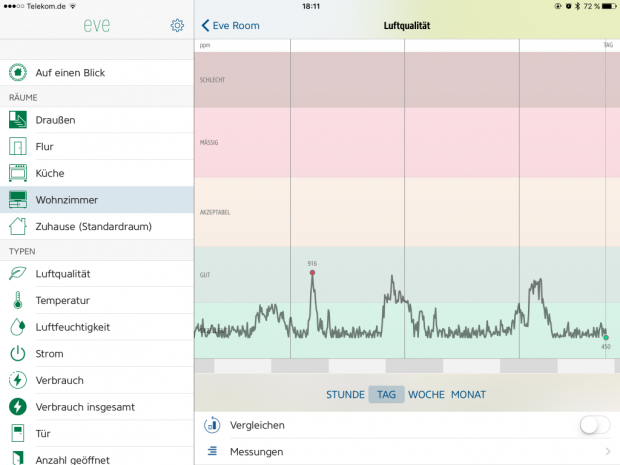620x465 pixels.
Task: Tap the GUT quality band label
Action: [205, 275]
